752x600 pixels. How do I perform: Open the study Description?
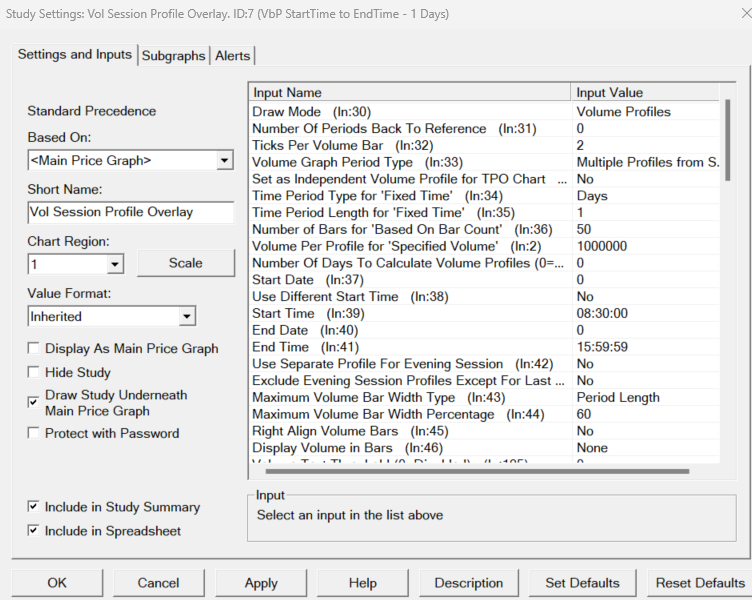point(468,583)
